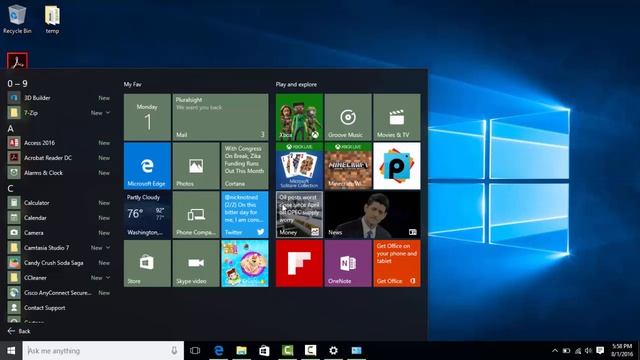Open the Xbox tile
Screen dimensions: 640x360
click(299, 117)
